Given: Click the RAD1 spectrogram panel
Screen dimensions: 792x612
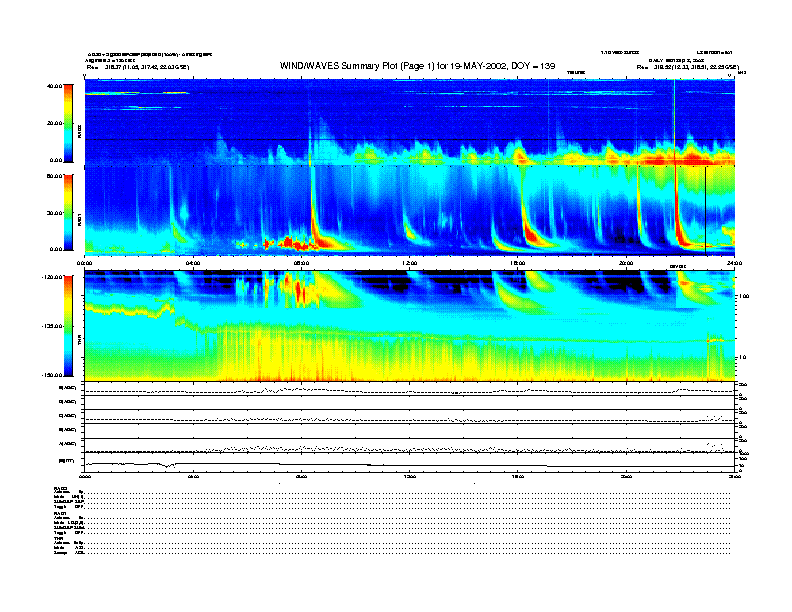Looking at the screenshot, I should coord(410,211).
